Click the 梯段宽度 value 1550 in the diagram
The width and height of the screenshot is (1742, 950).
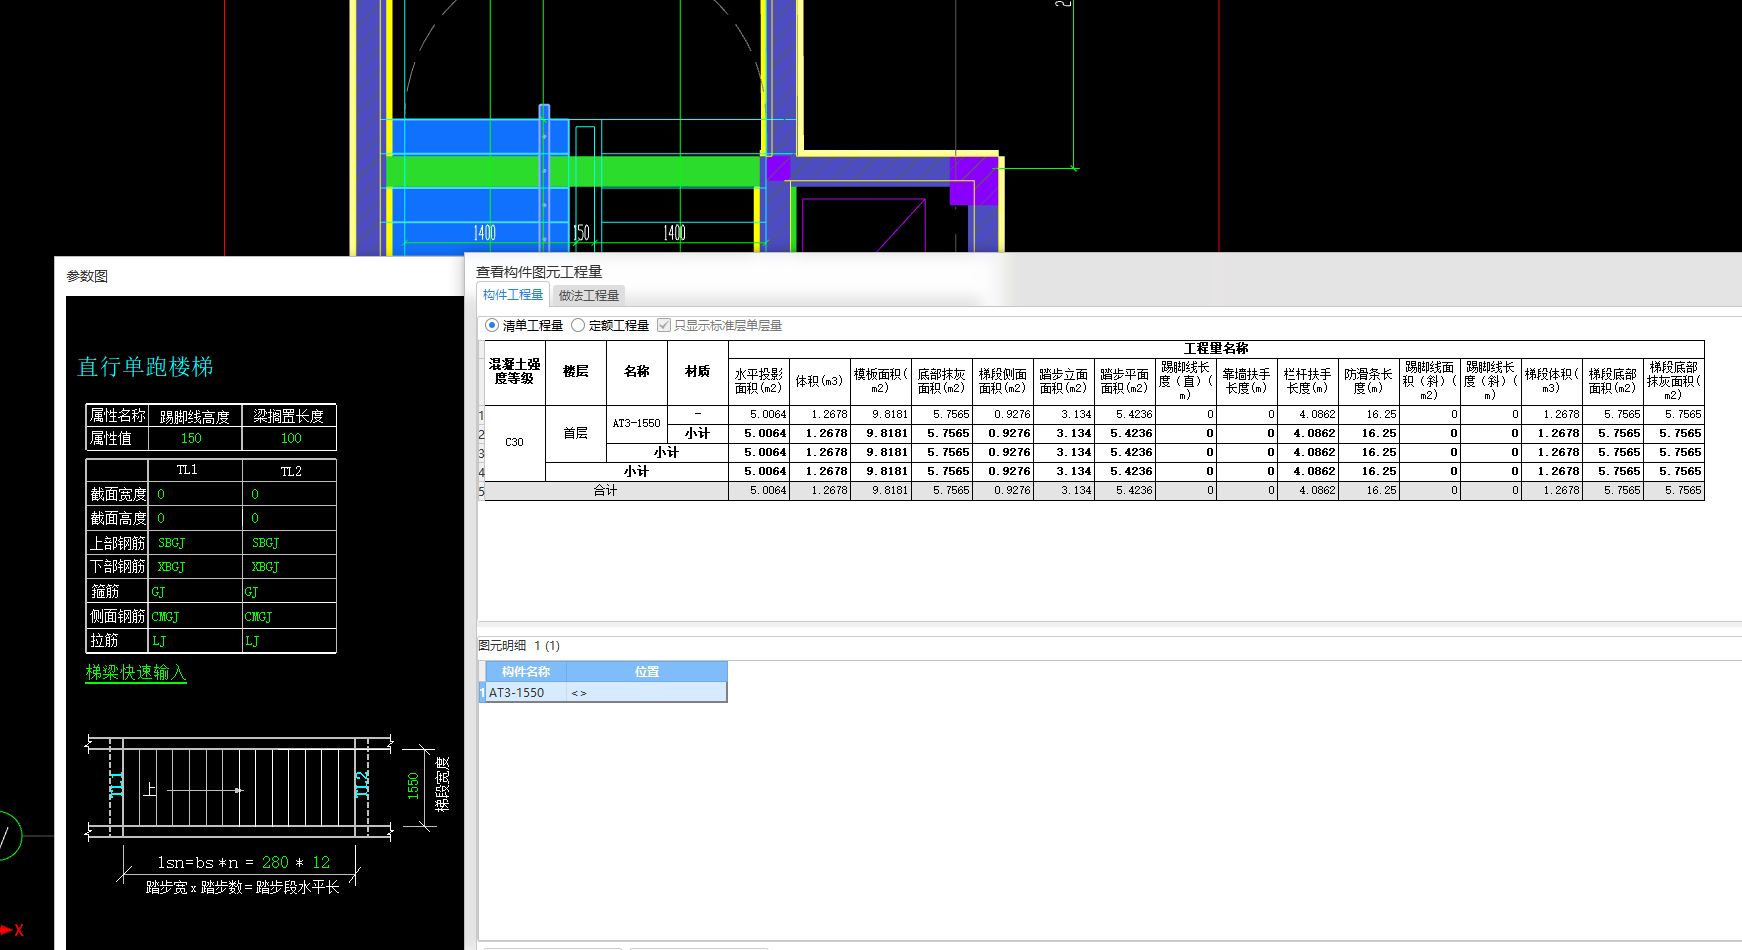pos(413,786)
